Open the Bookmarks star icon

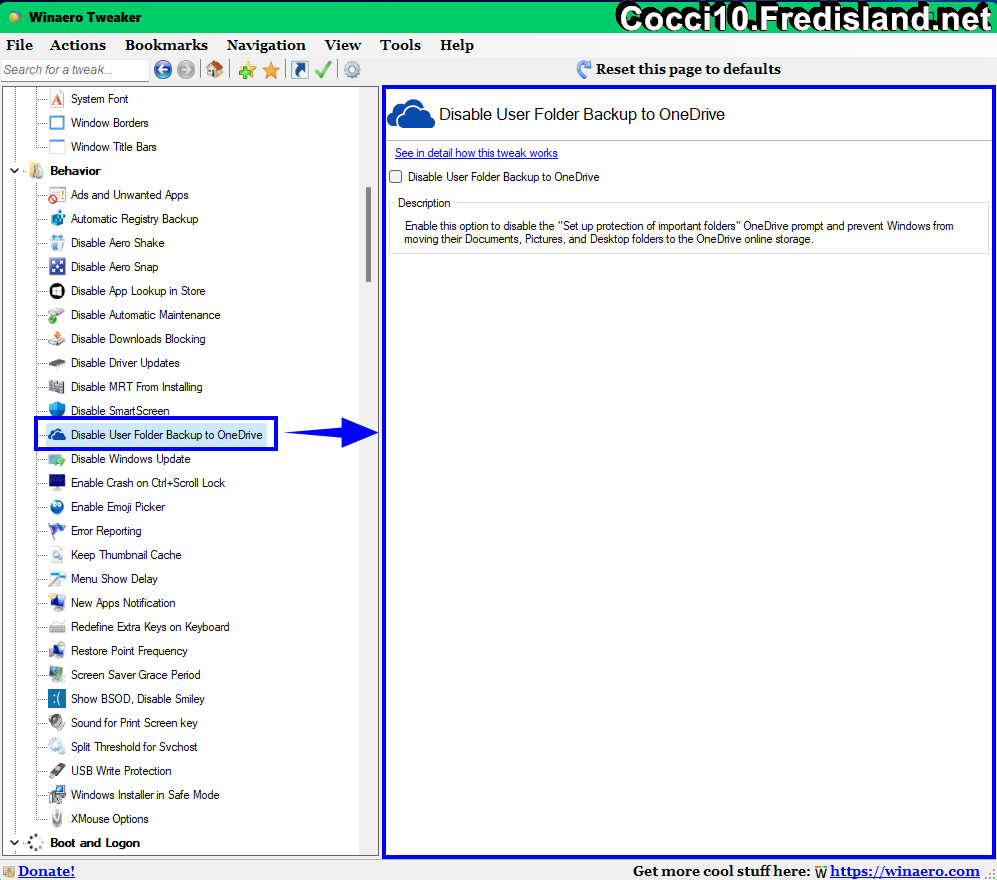[x=272, y=70]
